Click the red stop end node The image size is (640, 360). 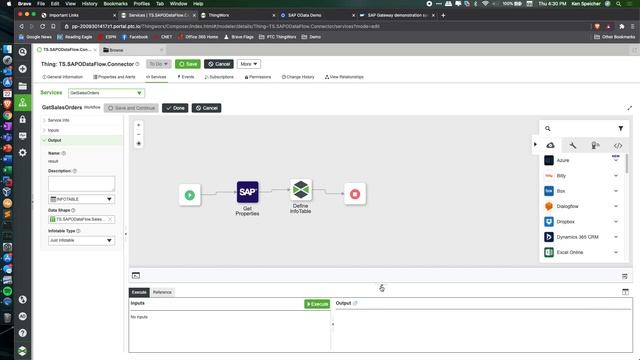coord(355,194)
